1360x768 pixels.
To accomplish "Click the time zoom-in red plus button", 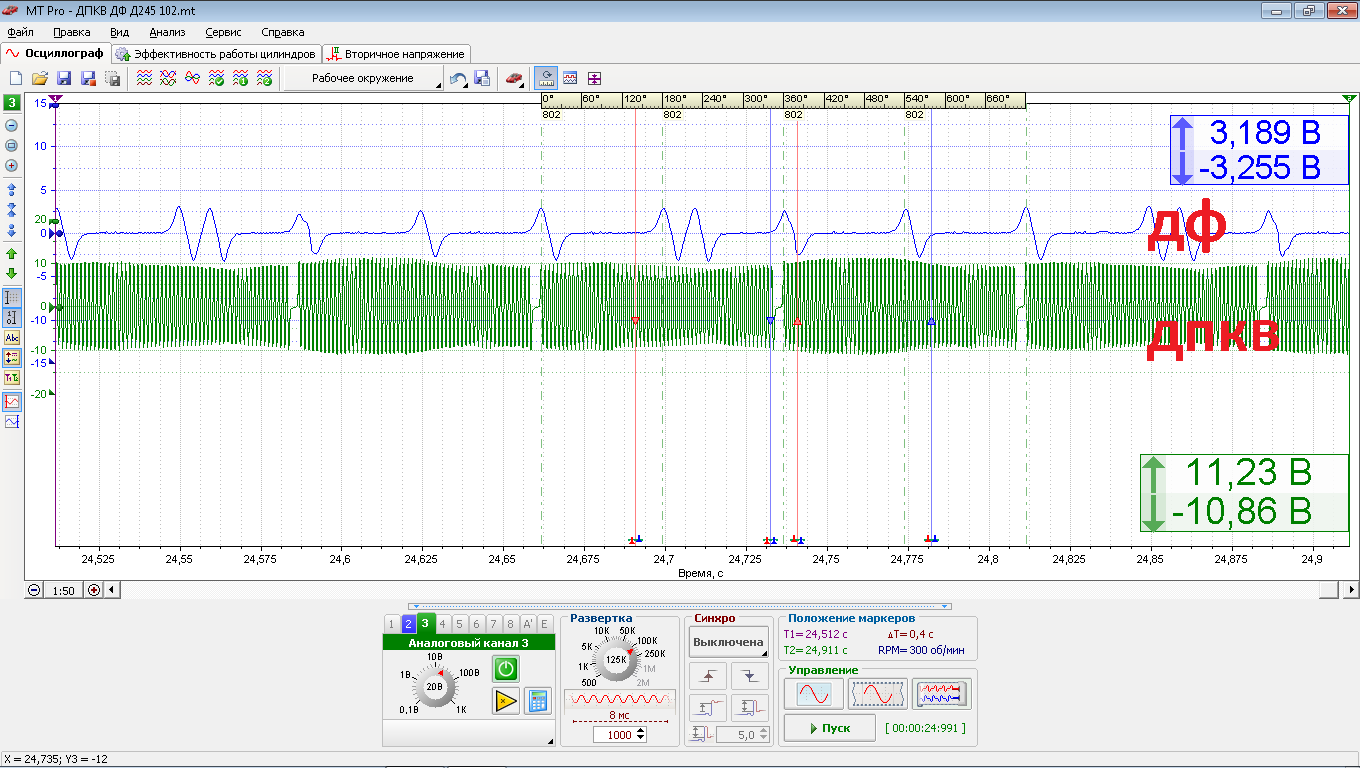I will [x=94, y=590].
